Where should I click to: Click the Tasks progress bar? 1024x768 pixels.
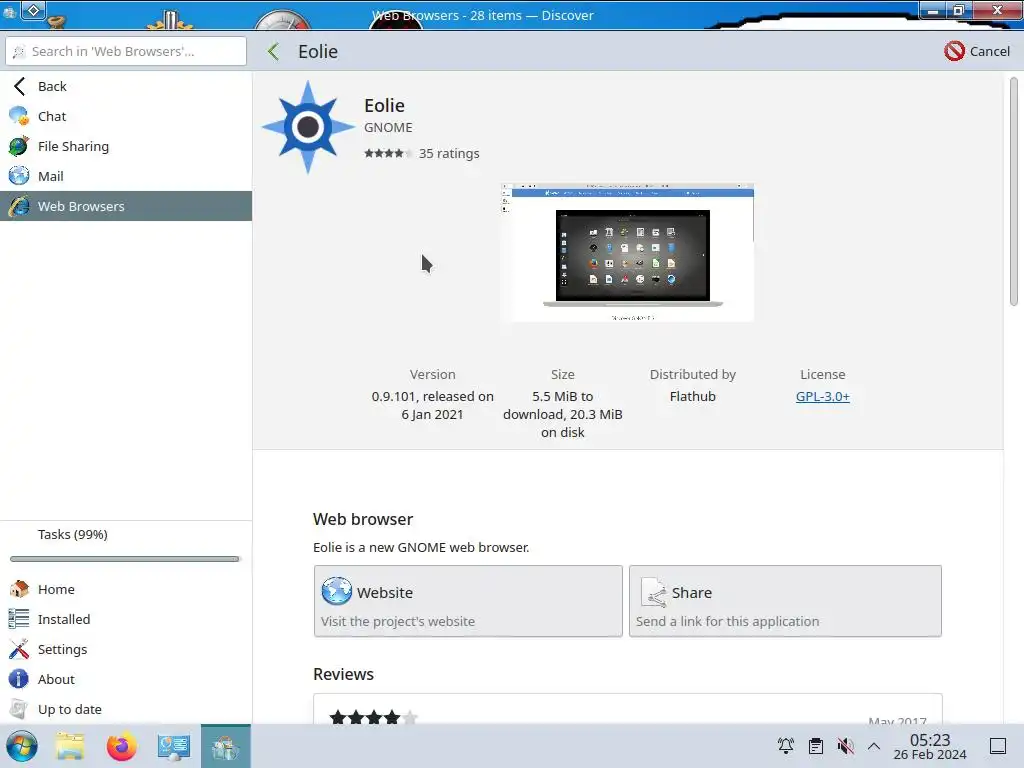click(x=125, y=559)
